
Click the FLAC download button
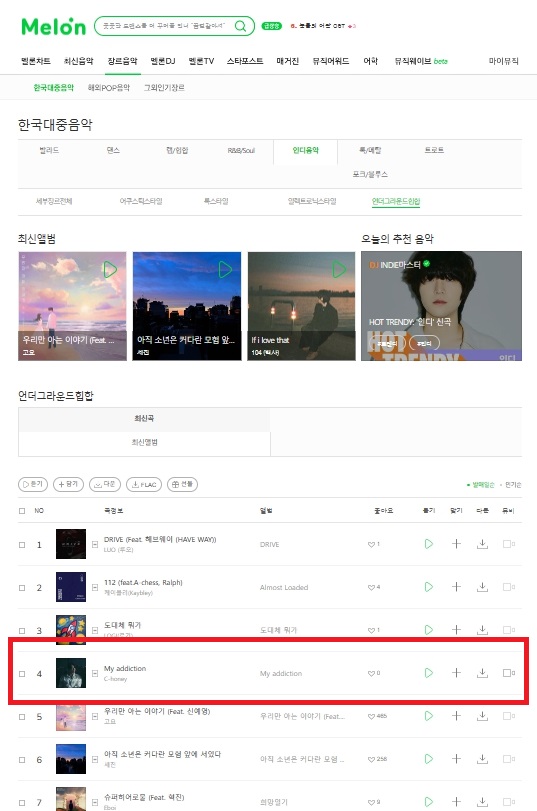pyautogui.click(x=144, y=485)
